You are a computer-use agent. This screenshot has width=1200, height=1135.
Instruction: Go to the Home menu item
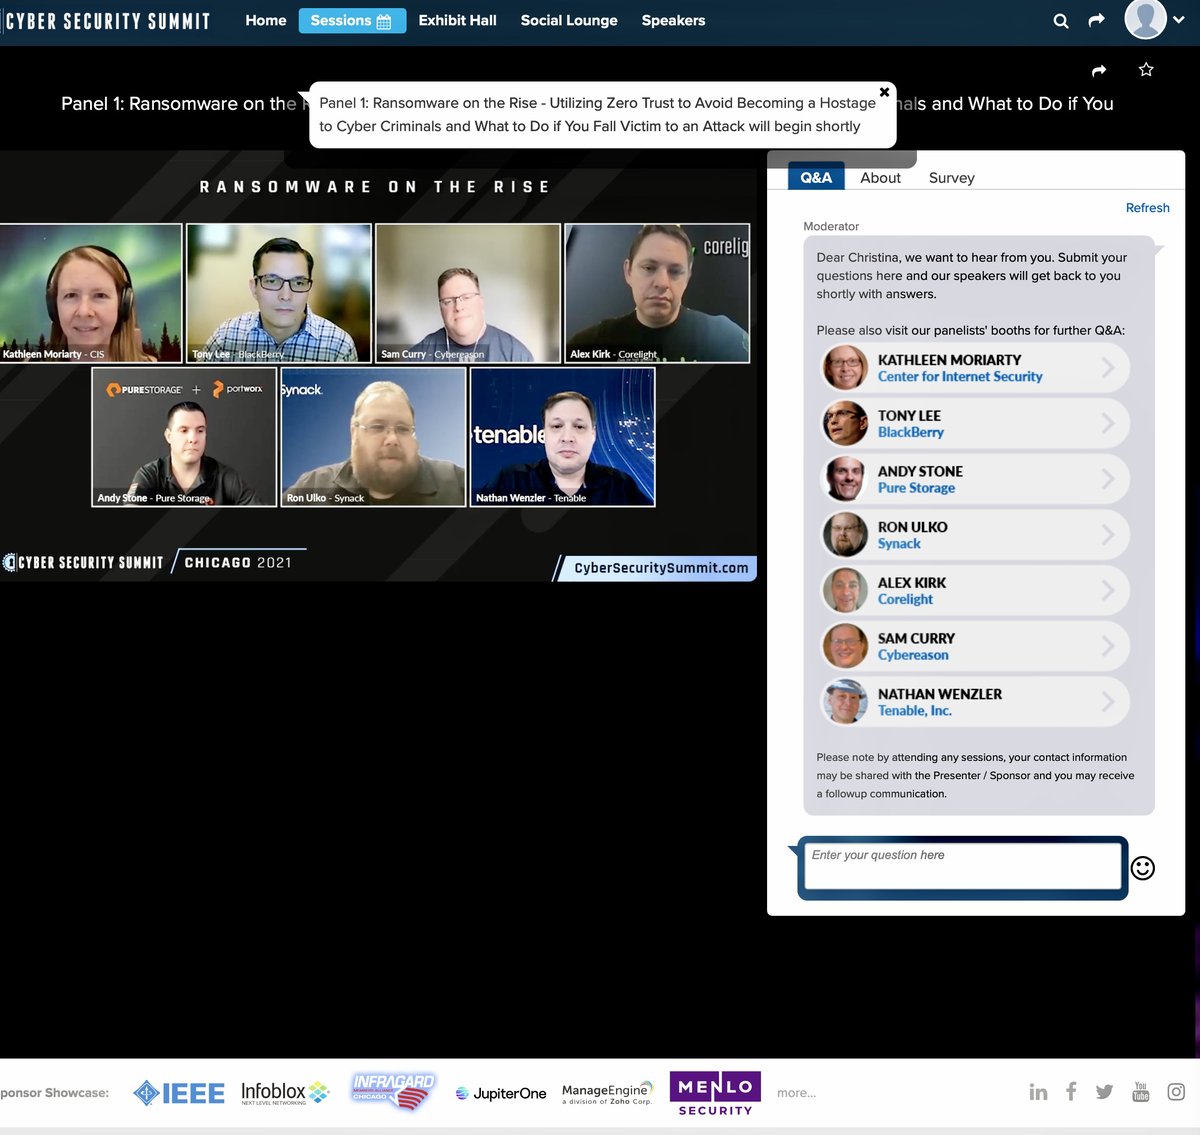[x=266, y=20]
